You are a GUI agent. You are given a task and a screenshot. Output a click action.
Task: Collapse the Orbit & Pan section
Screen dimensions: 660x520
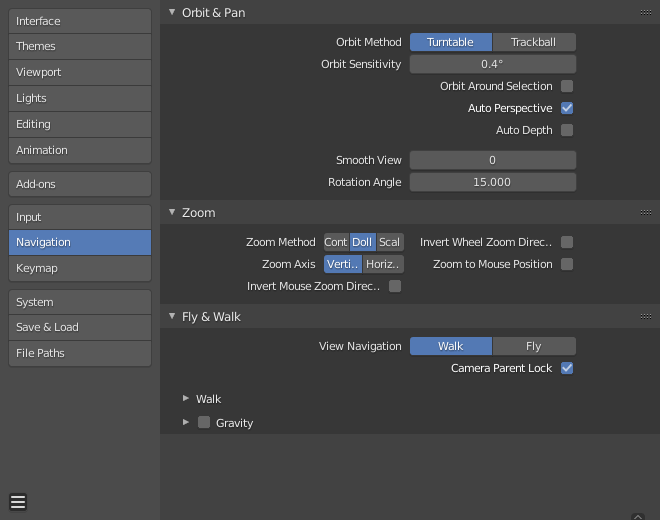[x=172, y=12]
